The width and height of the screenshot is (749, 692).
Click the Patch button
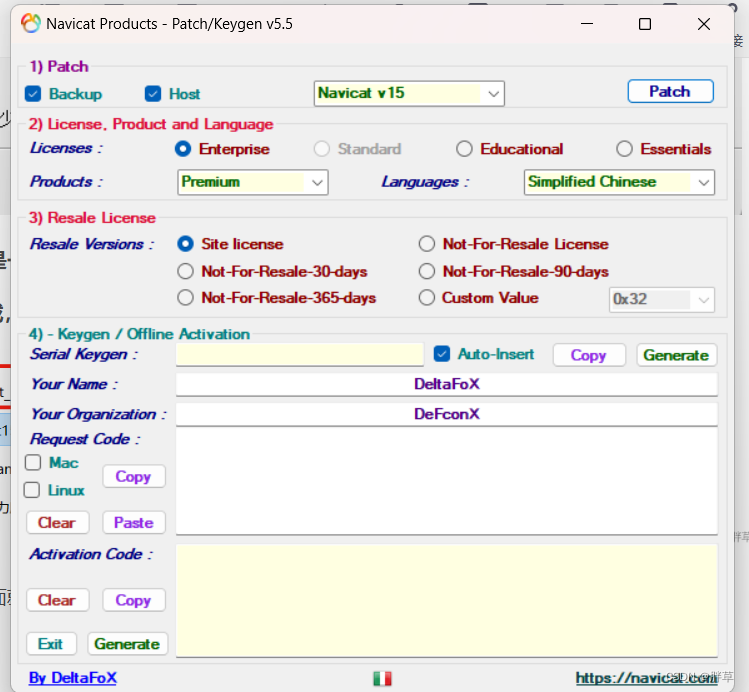[670, 91]
